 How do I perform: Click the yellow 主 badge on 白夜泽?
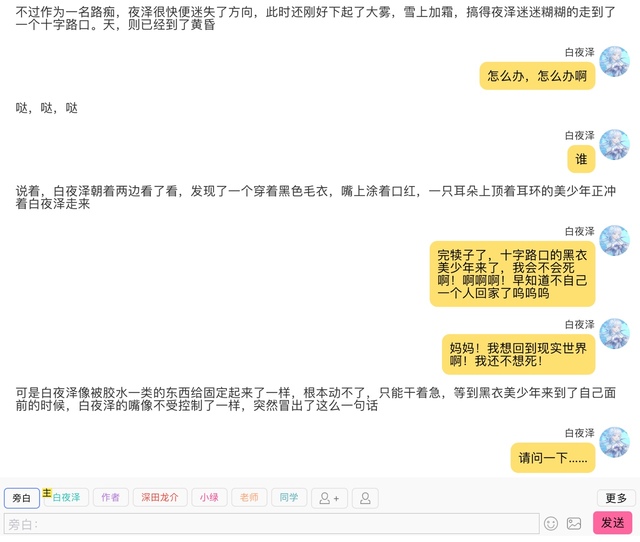point(47,493)
